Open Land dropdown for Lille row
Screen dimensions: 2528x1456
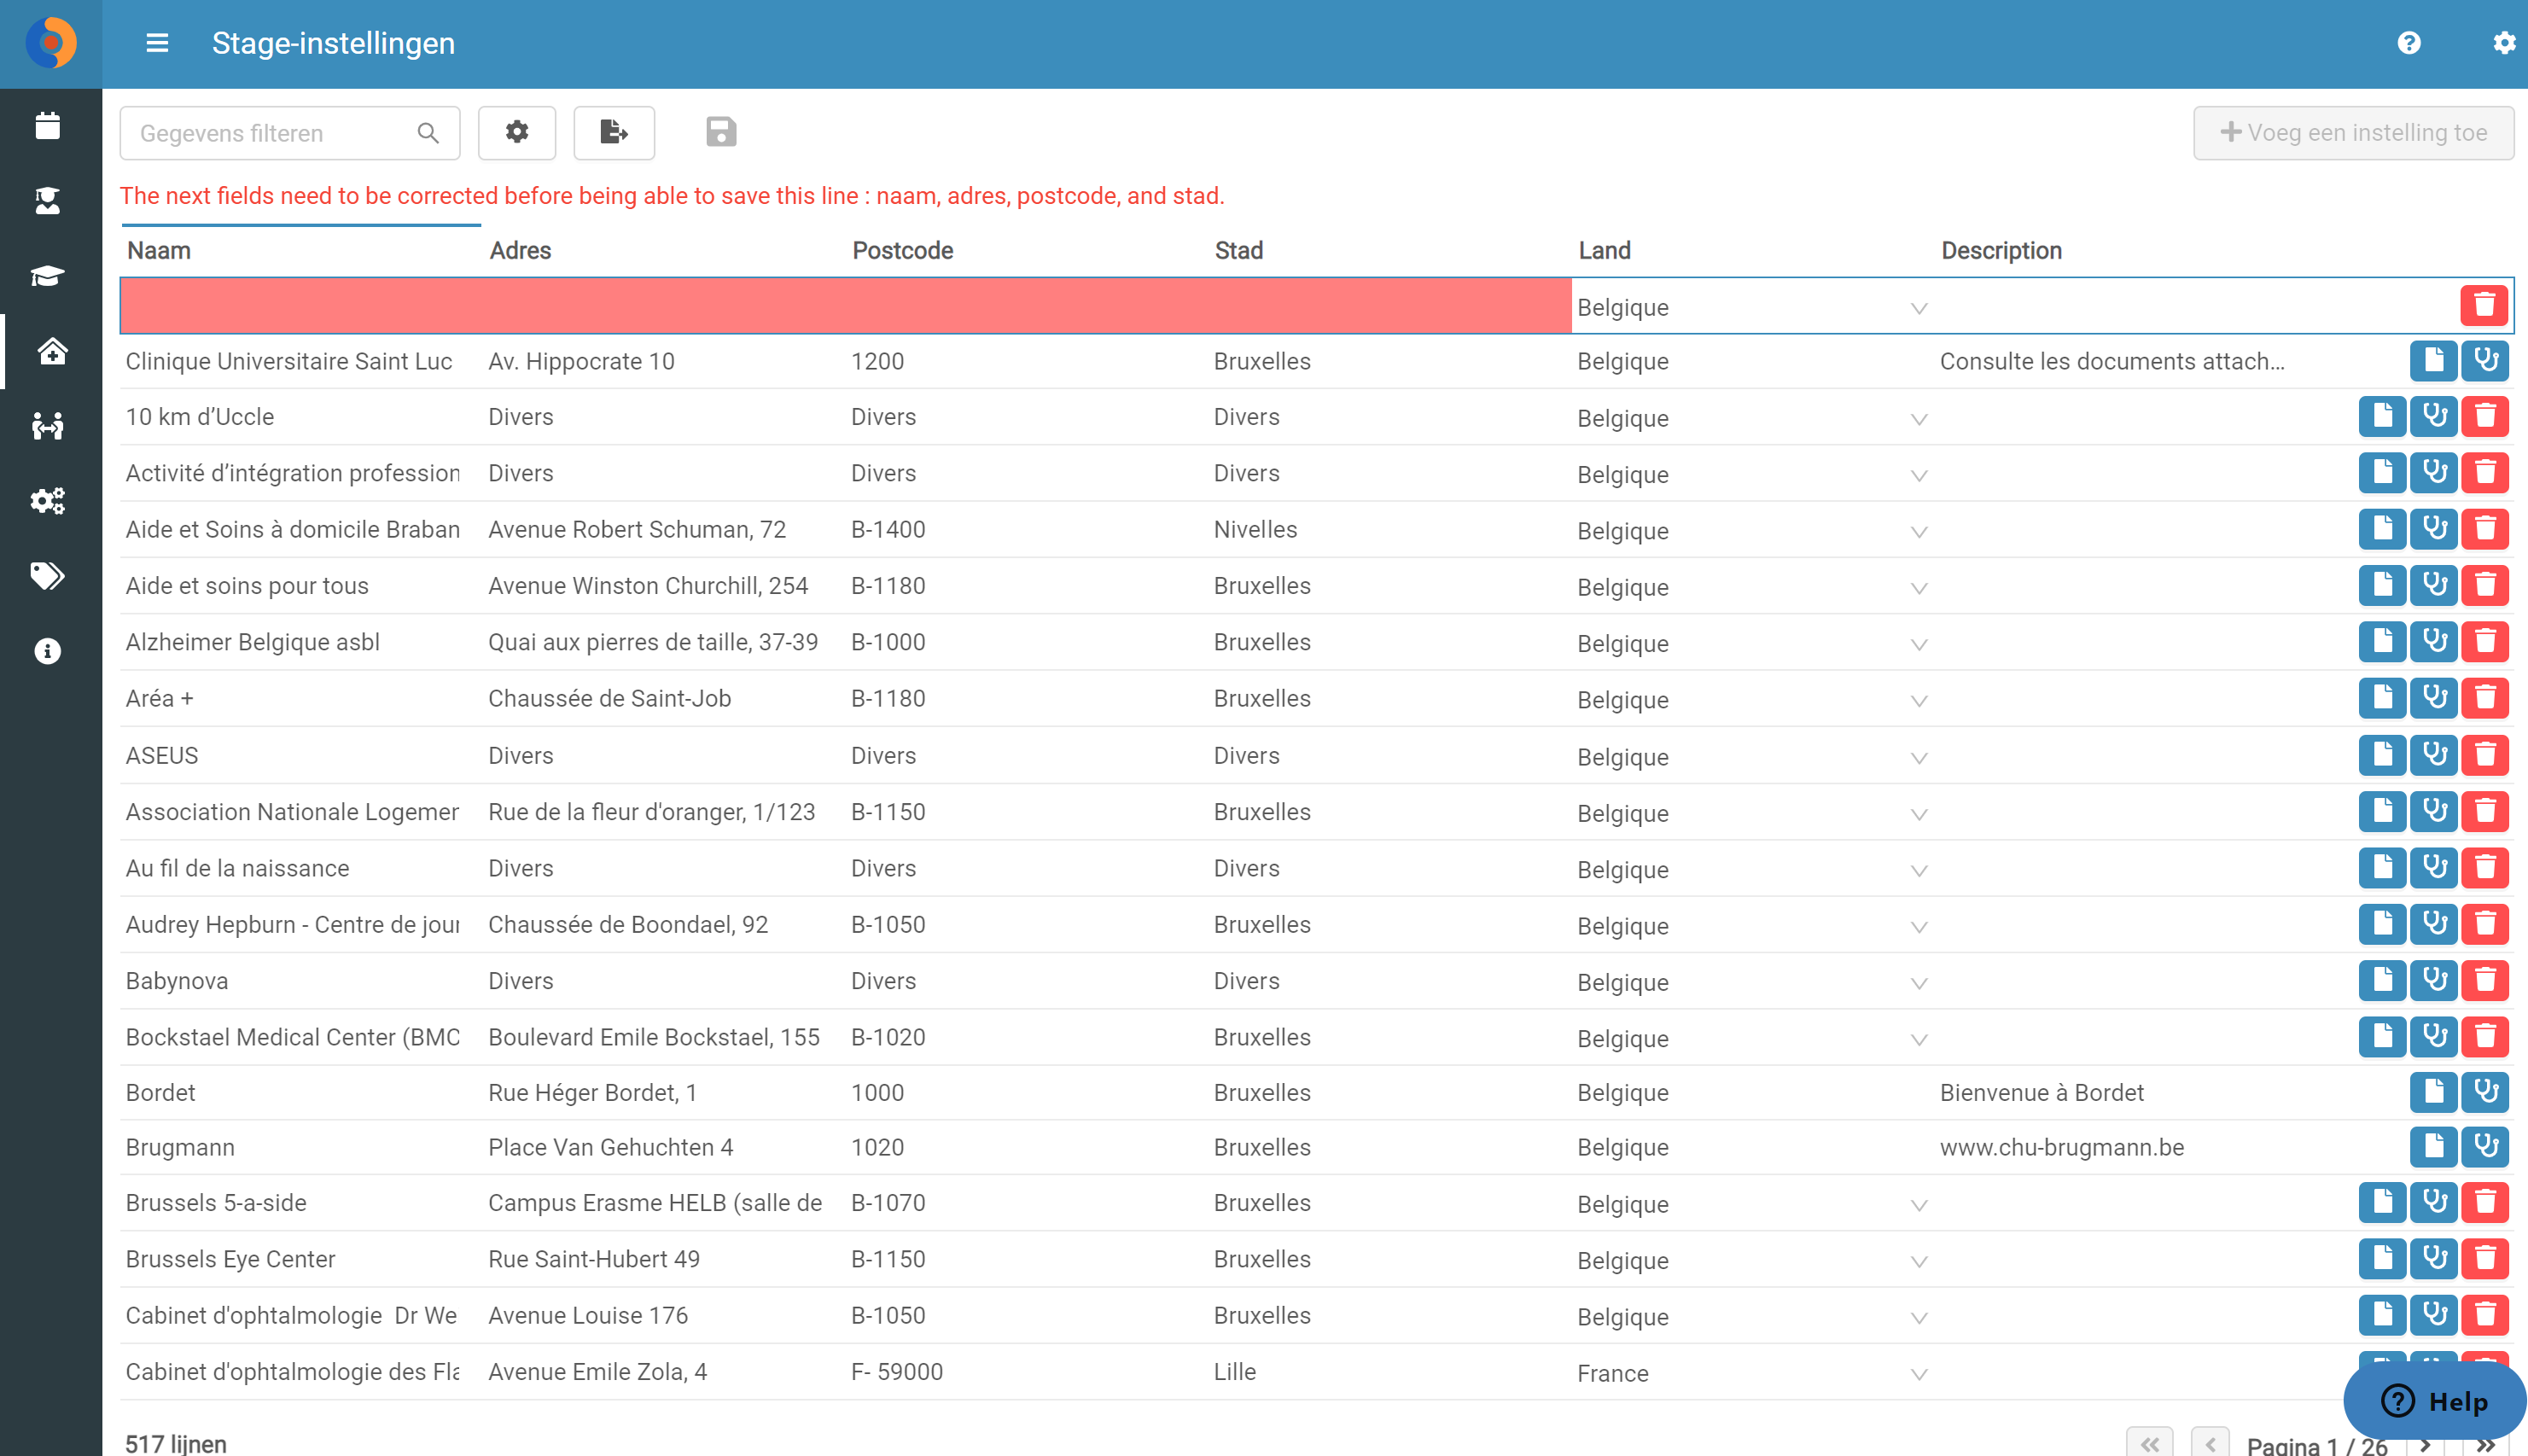1919,1374
